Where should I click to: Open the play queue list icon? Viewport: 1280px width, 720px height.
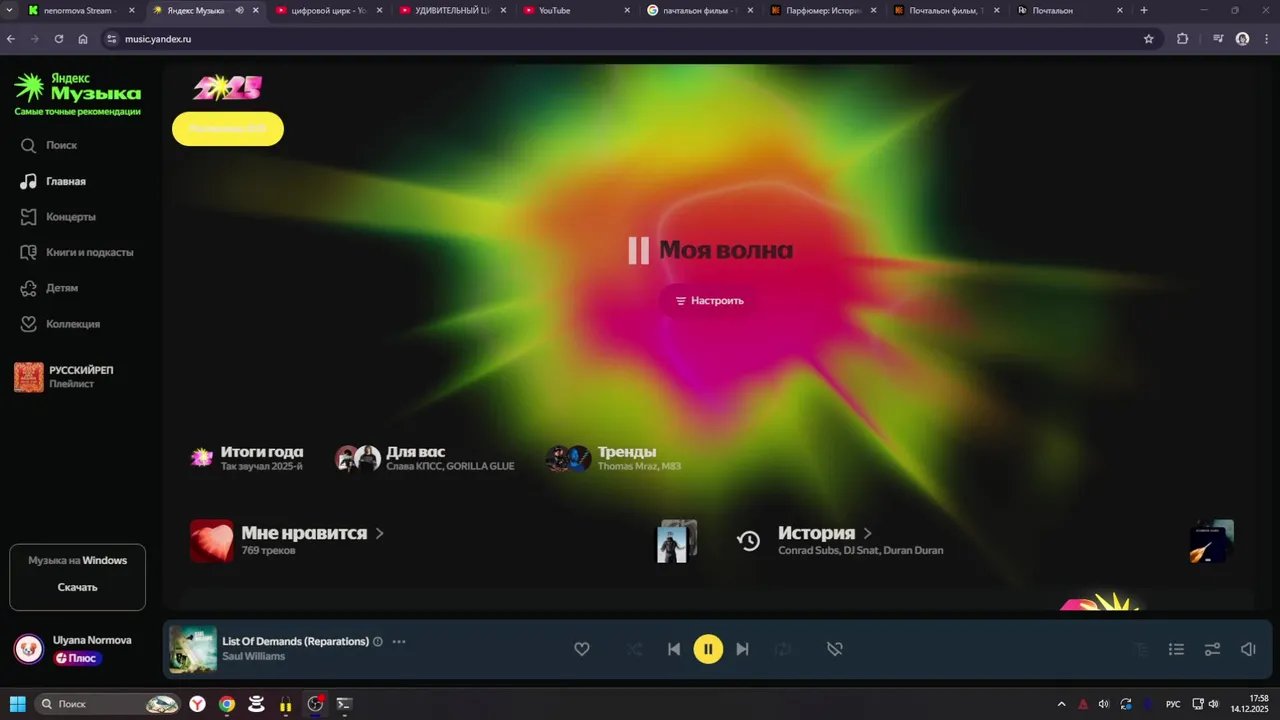pos(1177,649)
